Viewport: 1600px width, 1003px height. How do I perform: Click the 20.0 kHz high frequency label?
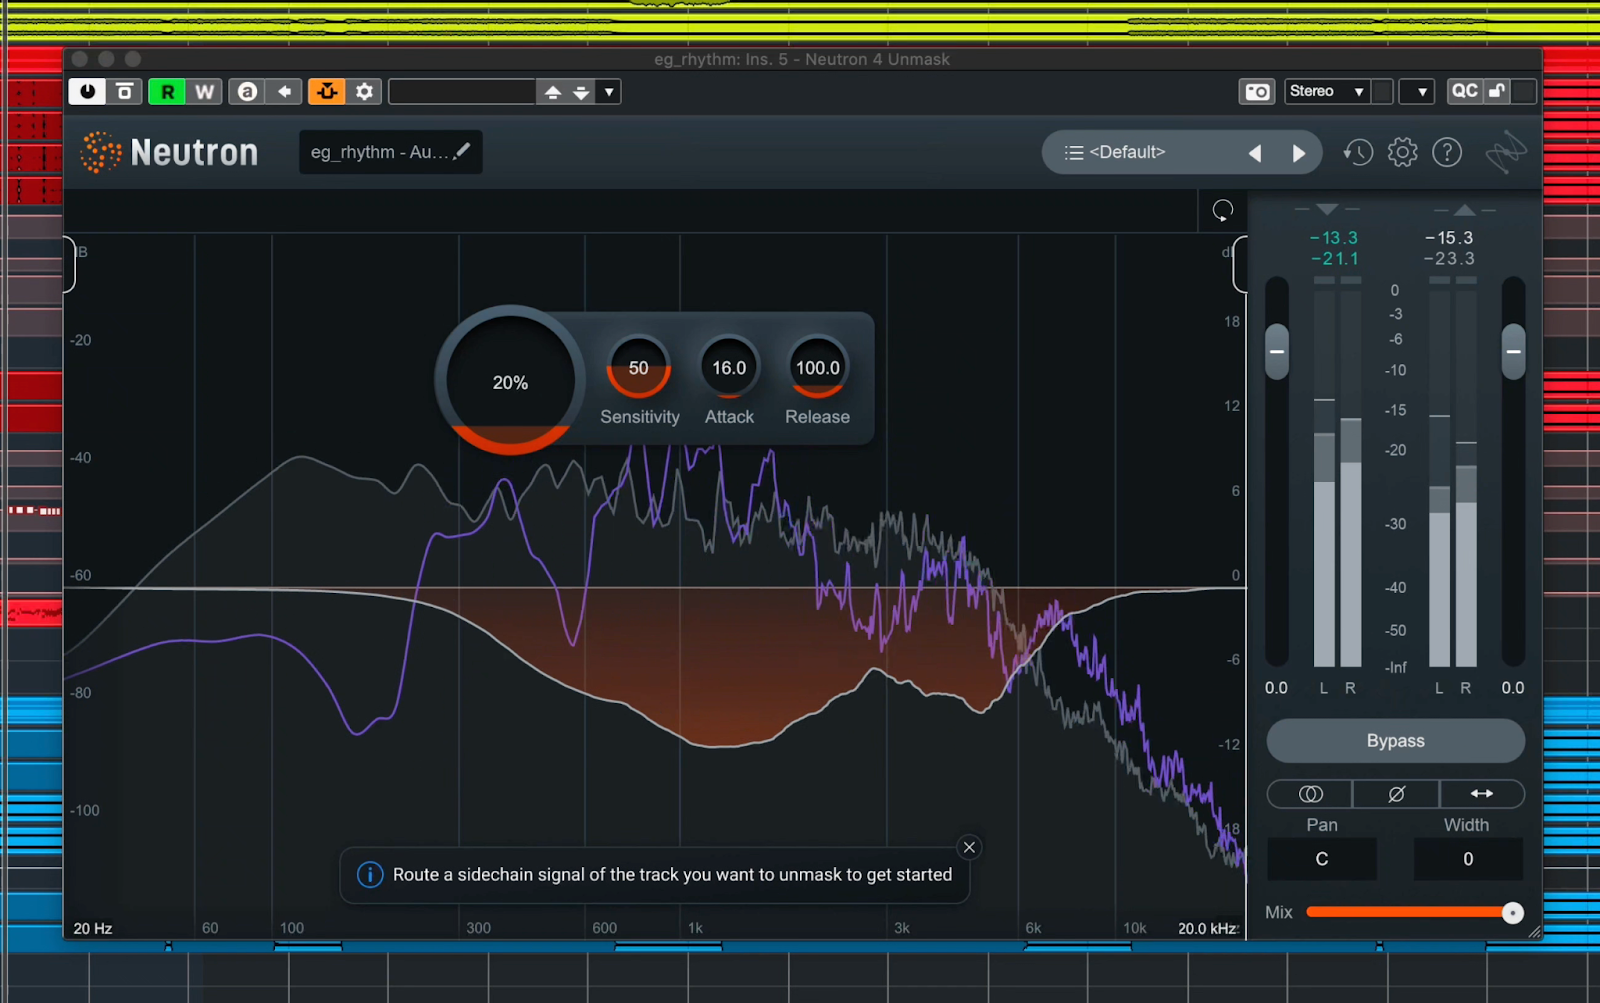click(1207, 928)
